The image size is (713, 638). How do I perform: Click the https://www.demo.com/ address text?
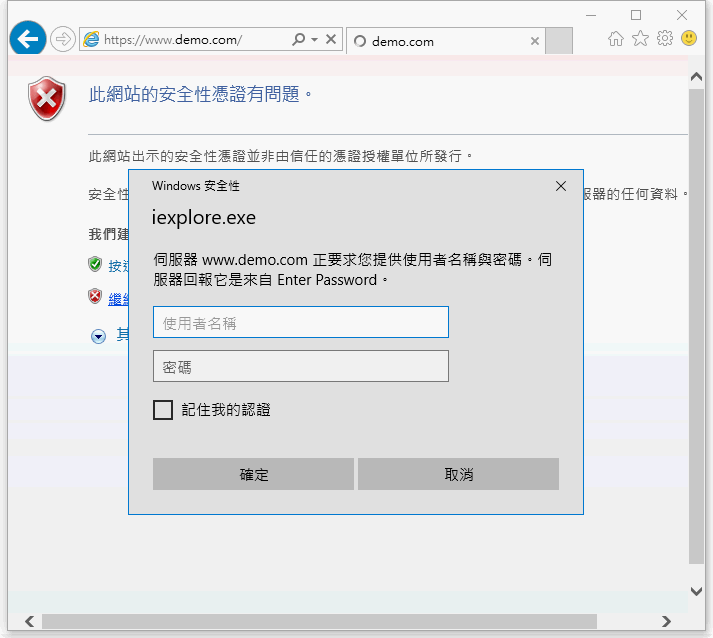point(173,40)
